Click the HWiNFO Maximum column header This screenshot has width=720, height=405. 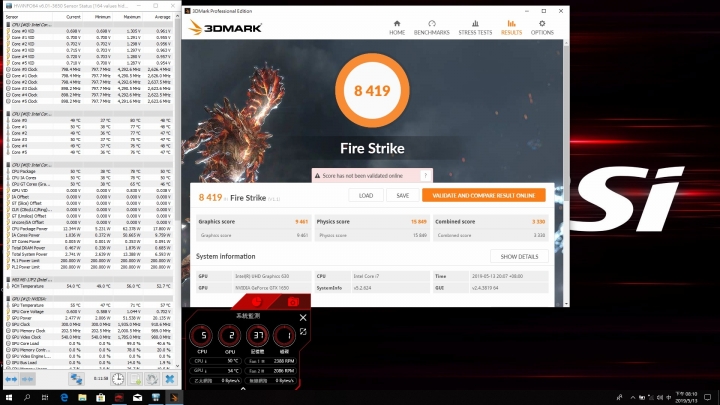pos(127,17)
